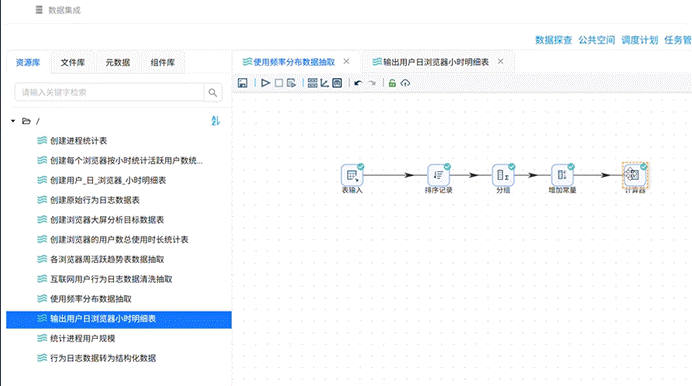Click the angled-line chart icon in toolbar
Screen dimensions: 692x386
click(x=324, y=83)
